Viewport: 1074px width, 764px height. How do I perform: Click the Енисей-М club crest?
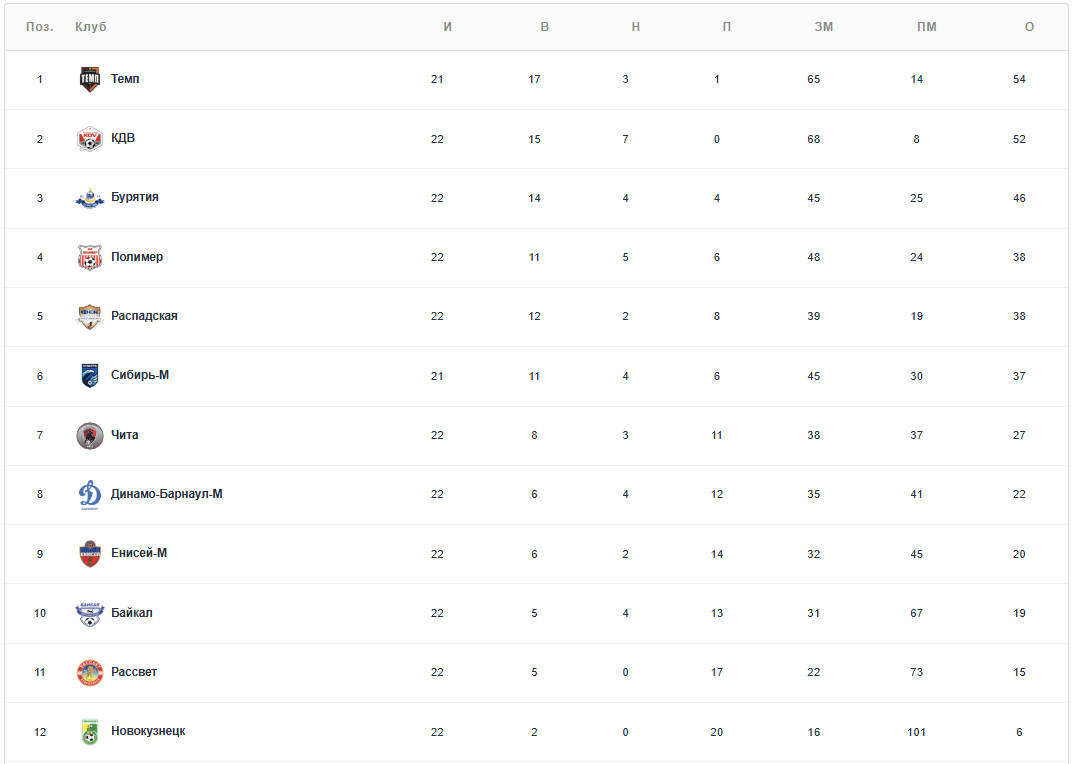90,554
